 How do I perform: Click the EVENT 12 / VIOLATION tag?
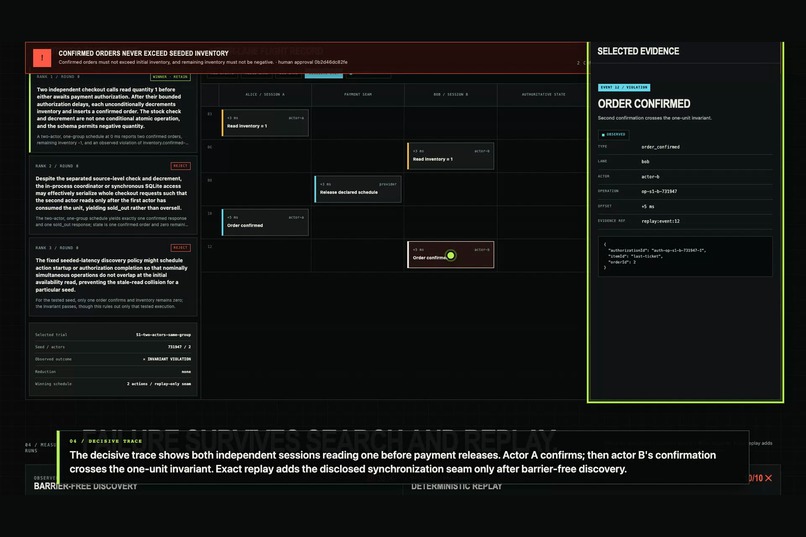tap(624, 87)
